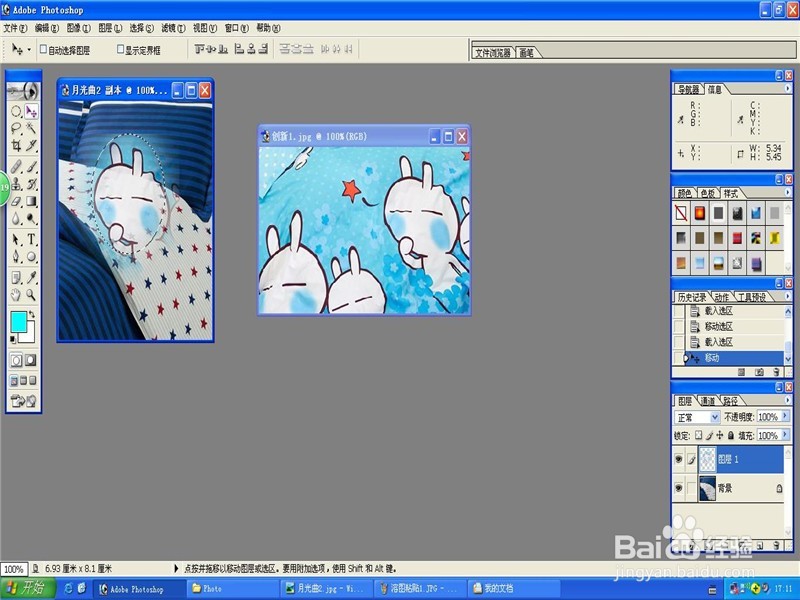This screenshot has width=800, height=600.
Task: Open the 开始 Start button
Action: 28,588
